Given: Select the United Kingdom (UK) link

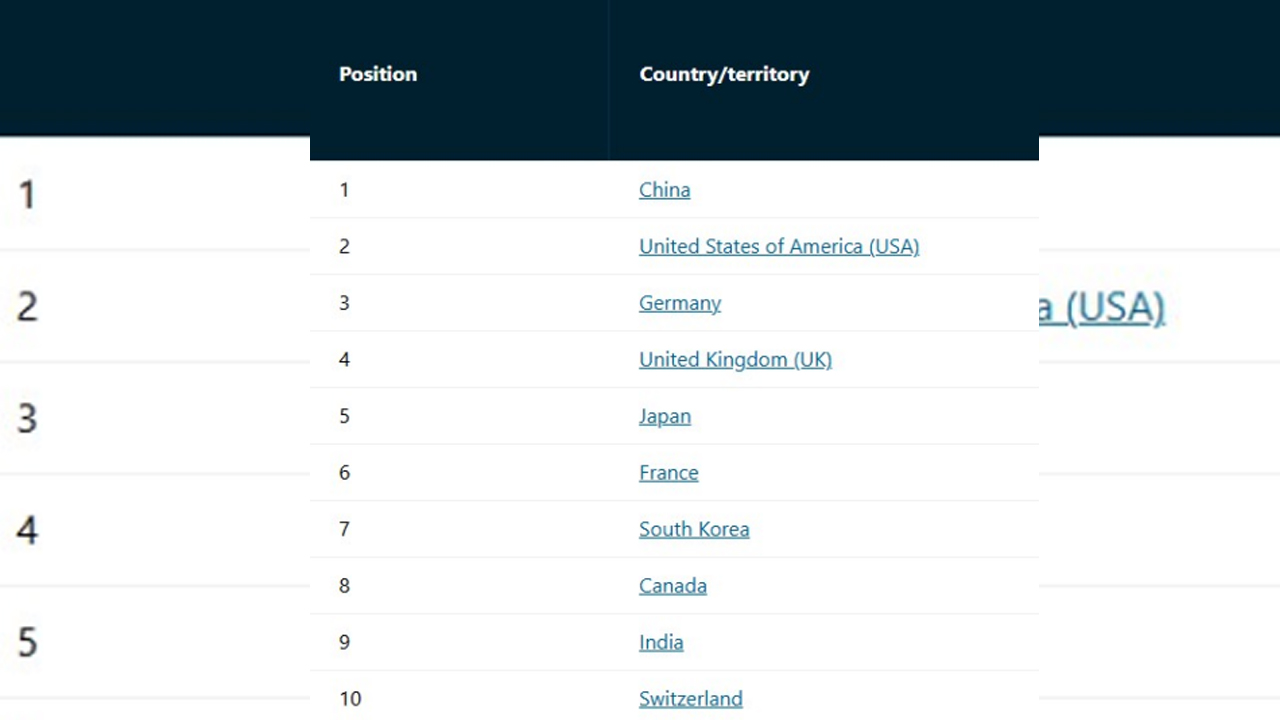Looking at the screenshot, I should pyautogui.click(x=735, y=359).
